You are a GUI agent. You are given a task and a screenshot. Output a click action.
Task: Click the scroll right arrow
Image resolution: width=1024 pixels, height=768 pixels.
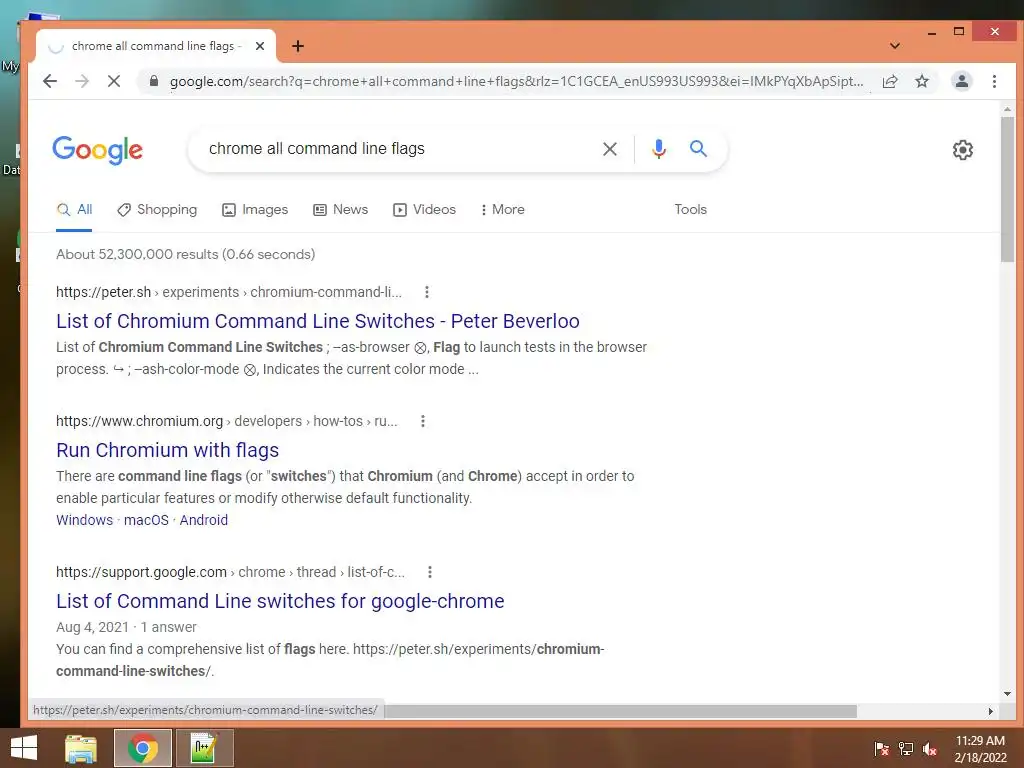(991, 711)
